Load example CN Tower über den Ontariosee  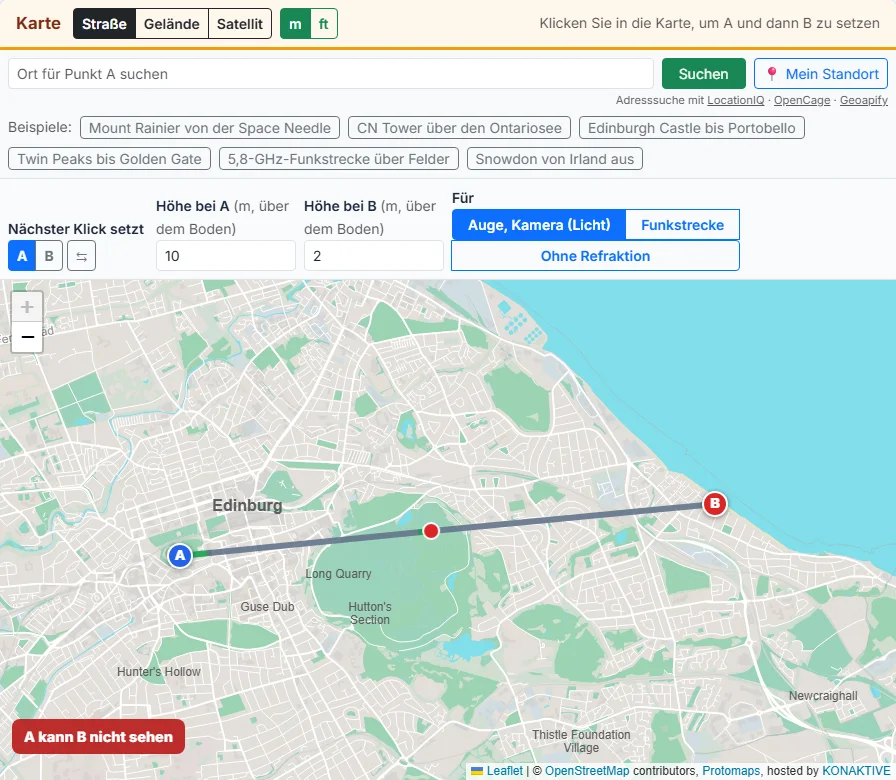click(459, 128)
